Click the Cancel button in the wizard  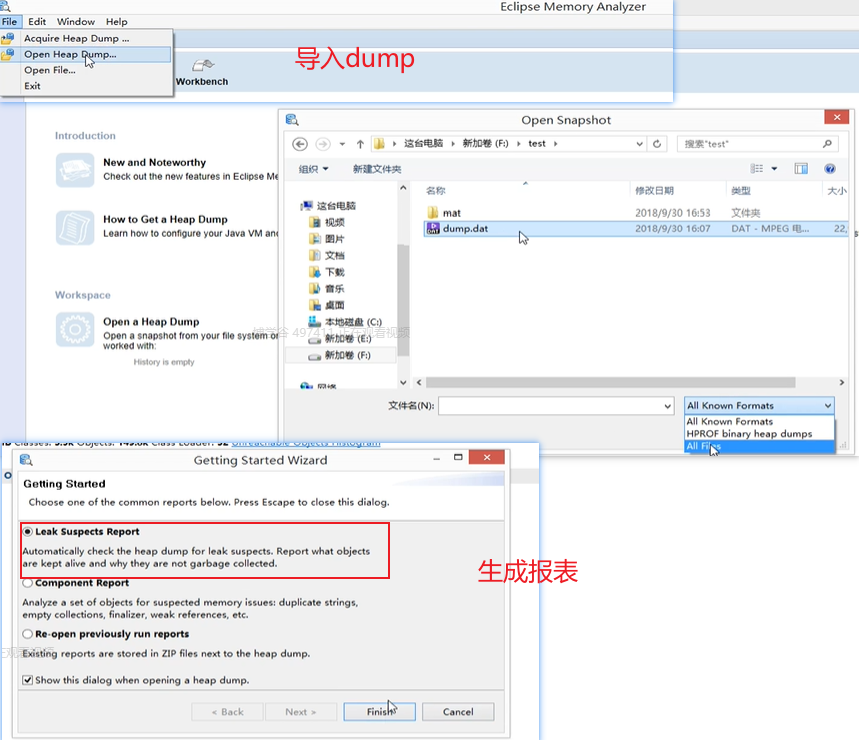[458, 712]
